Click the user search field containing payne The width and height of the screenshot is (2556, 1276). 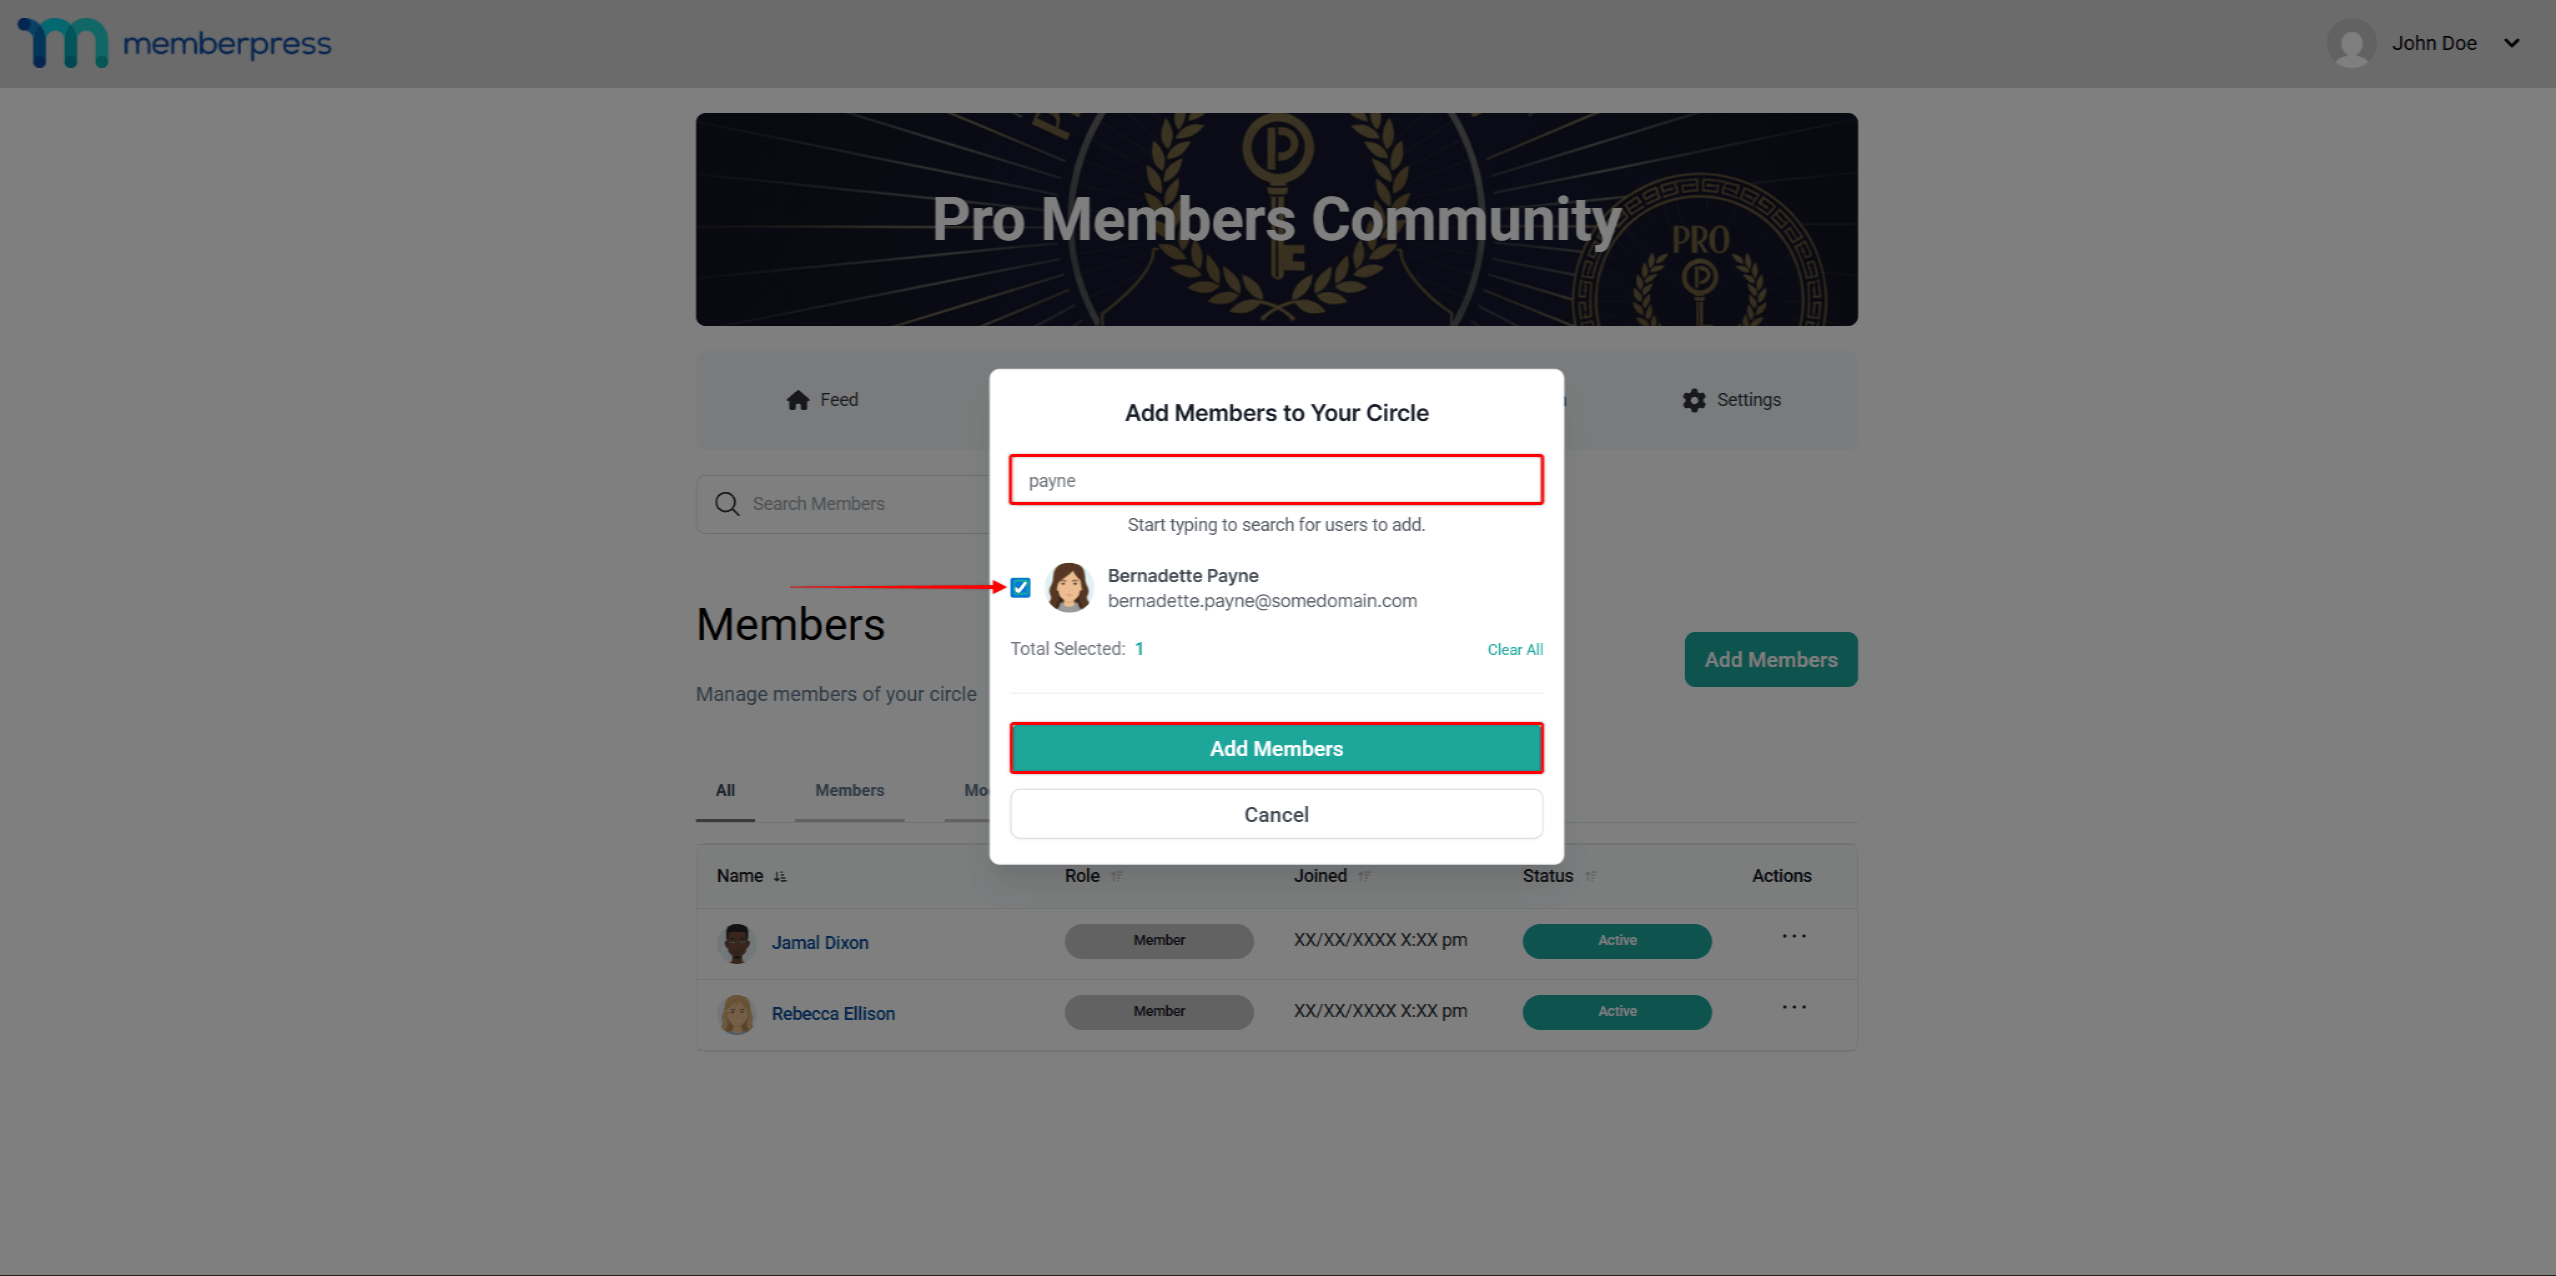pyautogui.click(x=1276, y=481)
